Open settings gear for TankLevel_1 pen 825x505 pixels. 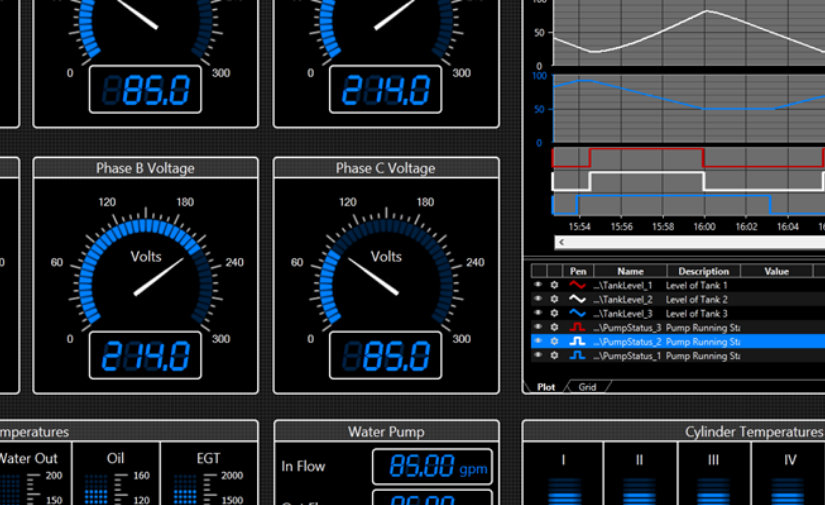(x=553, y=285)
